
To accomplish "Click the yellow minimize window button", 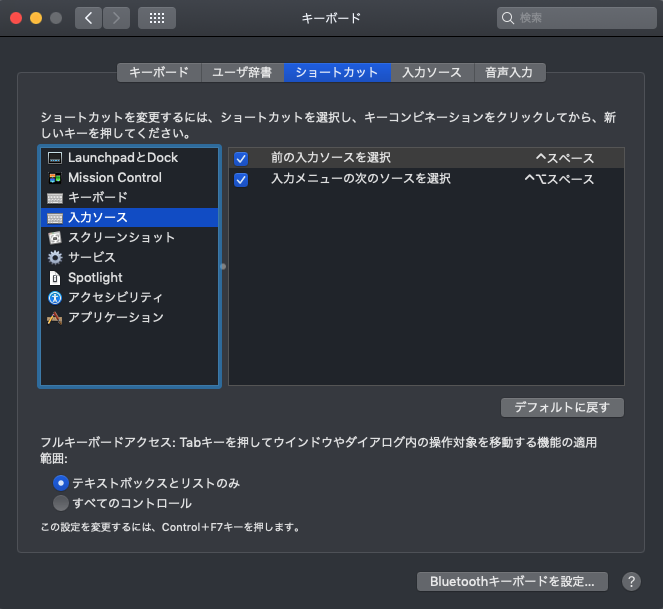I will [x=36, y=18].
